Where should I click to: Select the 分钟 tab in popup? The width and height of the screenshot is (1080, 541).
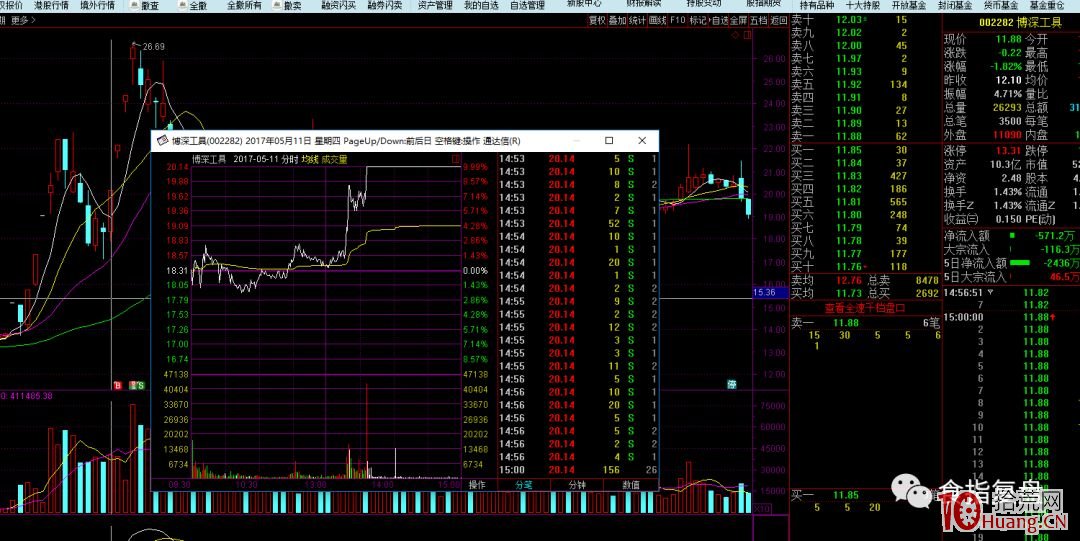(x=577, y=484)
